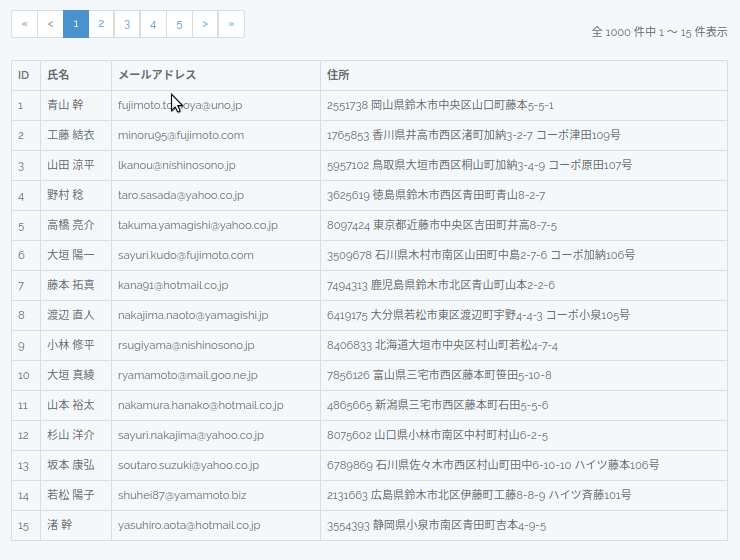Screen dimensions: 740x560
Task: Select address starting 1765853 香川県
Action: [473, 135]
